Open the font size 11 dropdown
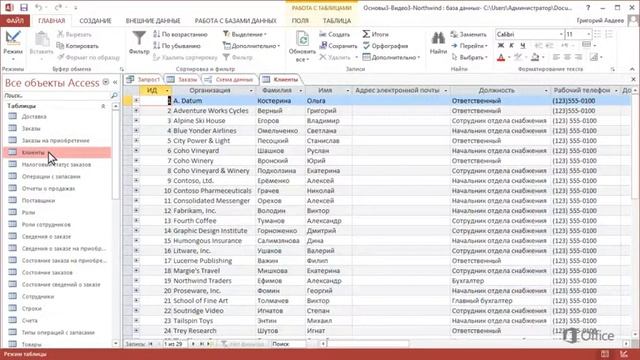640x360 pixels. (x=588, y=34)
